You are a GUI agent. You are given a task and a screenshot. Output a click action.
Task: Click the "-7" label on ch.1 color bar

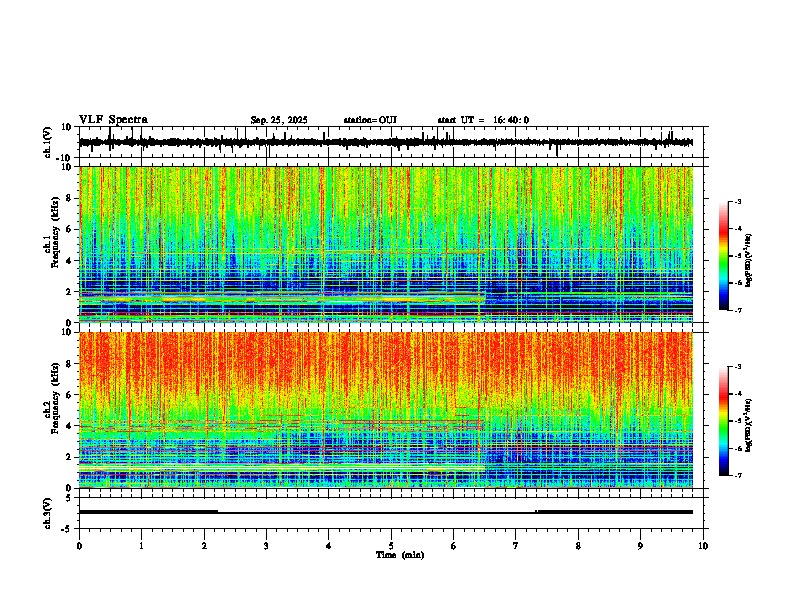tap(737, 310)
